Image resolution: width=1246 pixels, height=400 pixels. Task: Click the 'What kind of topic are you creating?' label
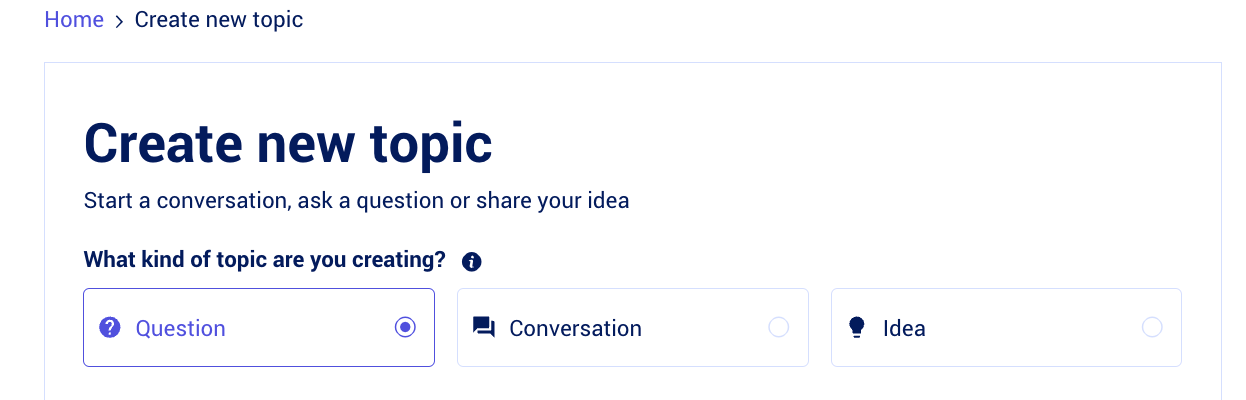[x=265, y=260]
